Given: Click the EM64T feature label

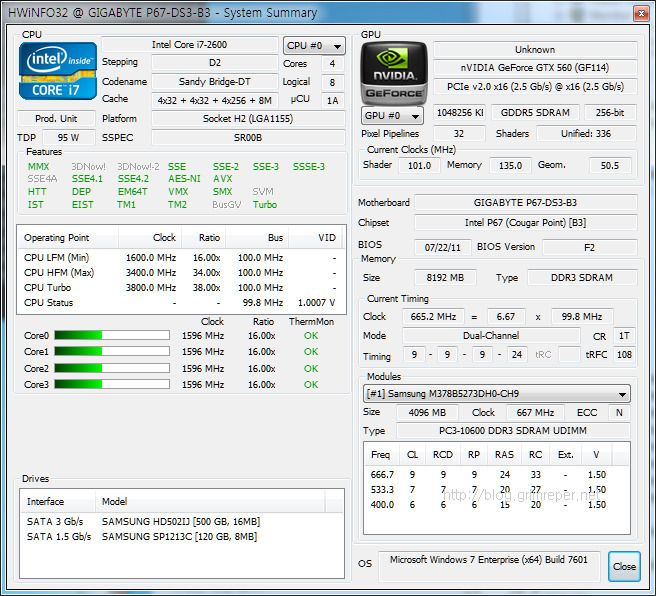Looking at the screenshot, I should [x=133, y=192].
